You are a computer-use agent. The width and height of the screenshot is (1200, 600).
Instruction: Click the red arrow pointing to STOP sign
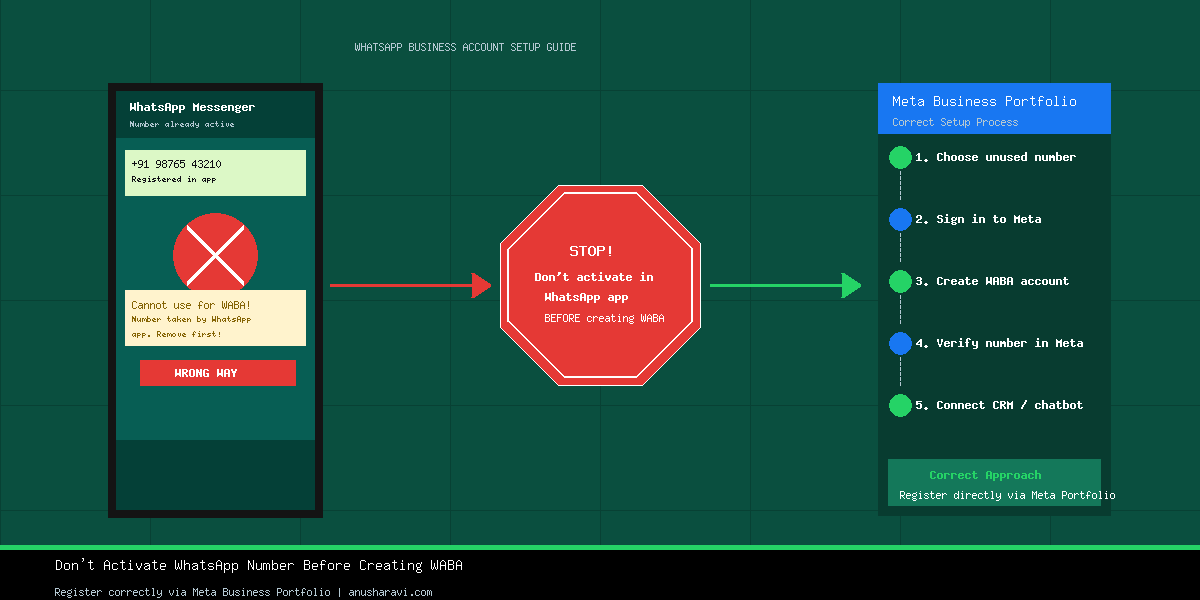click(411, 285)
